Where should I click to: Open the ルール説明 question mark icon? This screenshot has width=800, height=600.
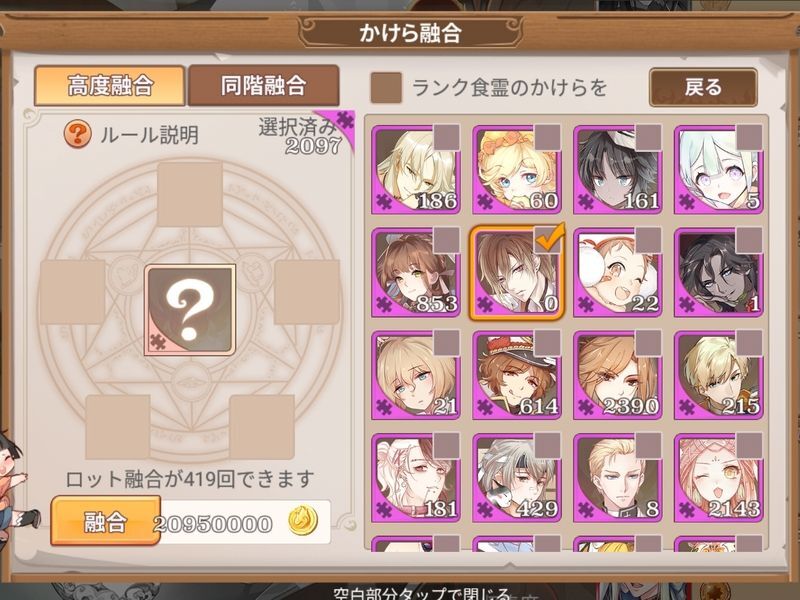(x=78, y=134)
